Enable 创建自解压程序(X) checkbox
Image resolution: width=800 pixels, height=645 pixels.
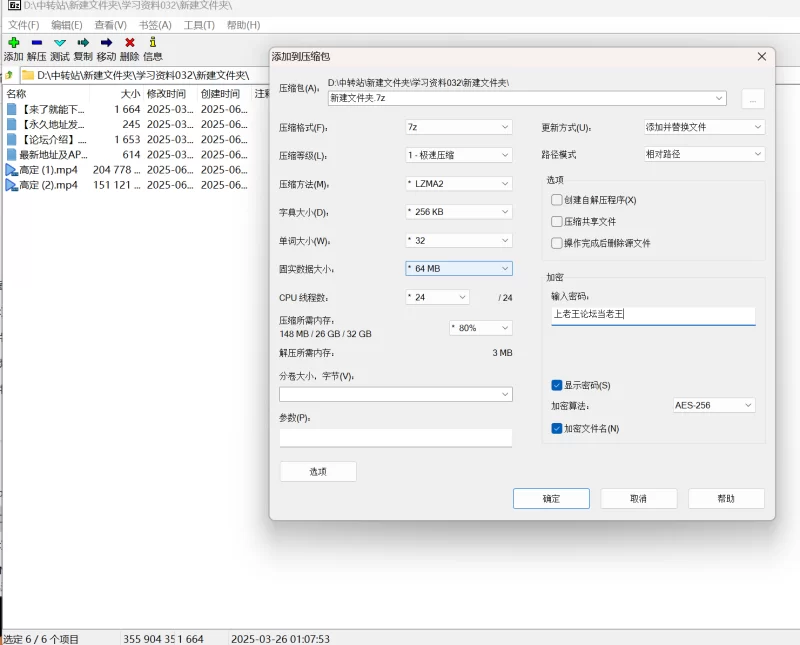coord(557,200)
